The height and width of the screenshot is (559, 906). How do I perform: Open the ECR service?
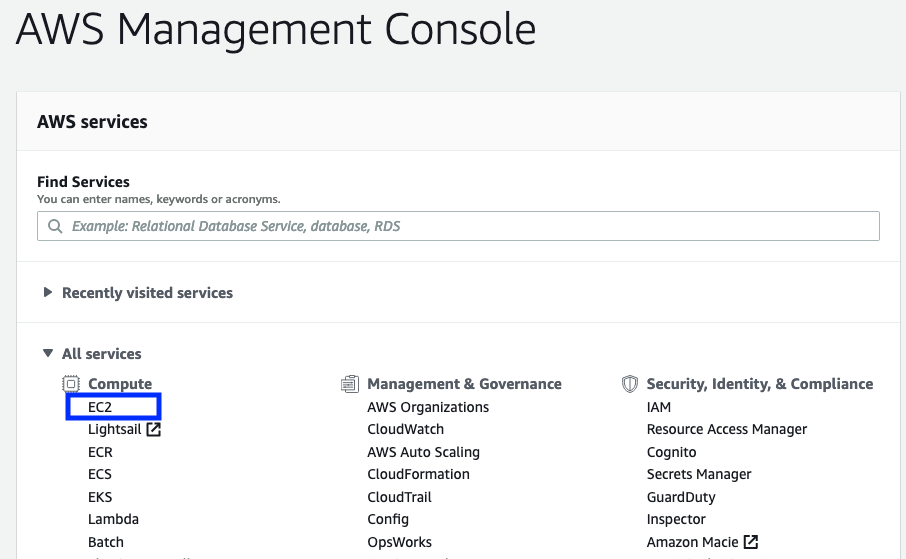click(x=100, y=452)
